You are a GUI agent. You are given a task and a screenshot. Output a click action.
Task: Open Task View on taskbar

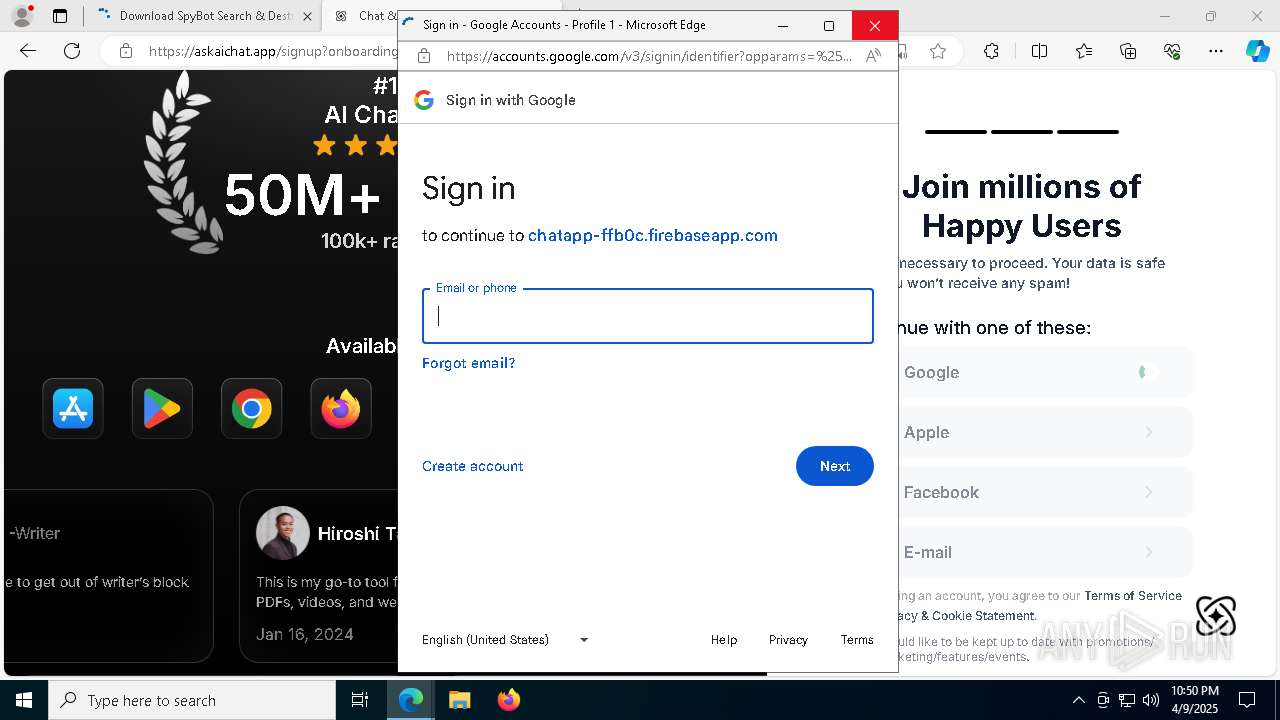[x=360, y=700]
